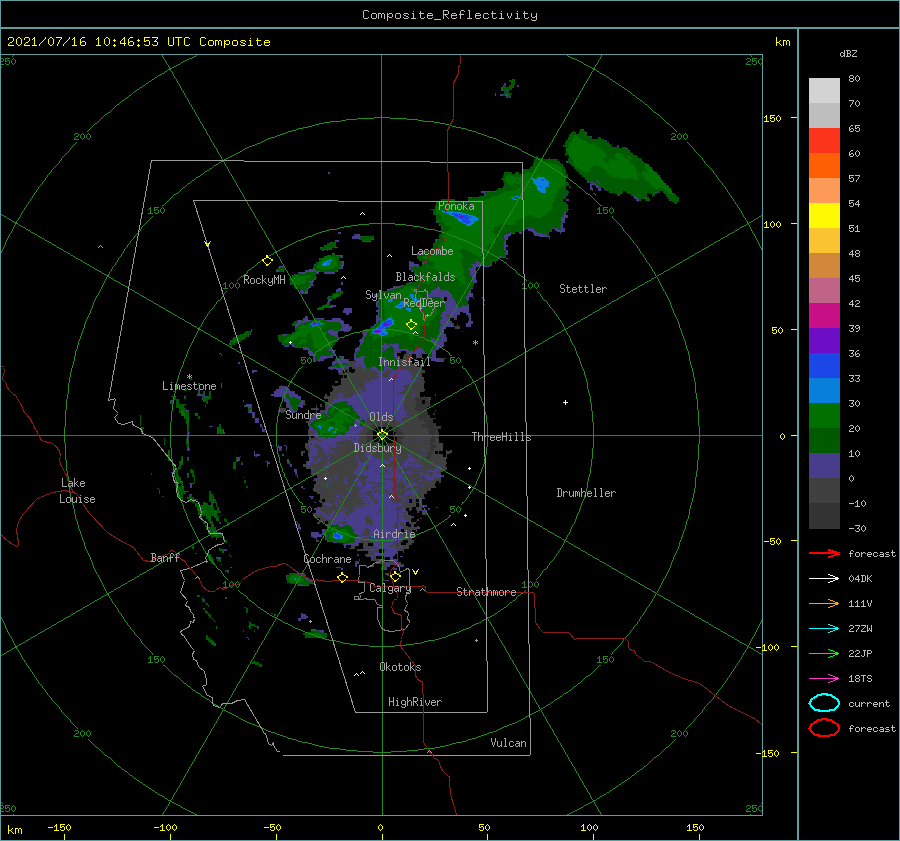Click the Airdrie label
This screenshot has width=900, height=841.
pyautogui.click(x=394, y=534)
